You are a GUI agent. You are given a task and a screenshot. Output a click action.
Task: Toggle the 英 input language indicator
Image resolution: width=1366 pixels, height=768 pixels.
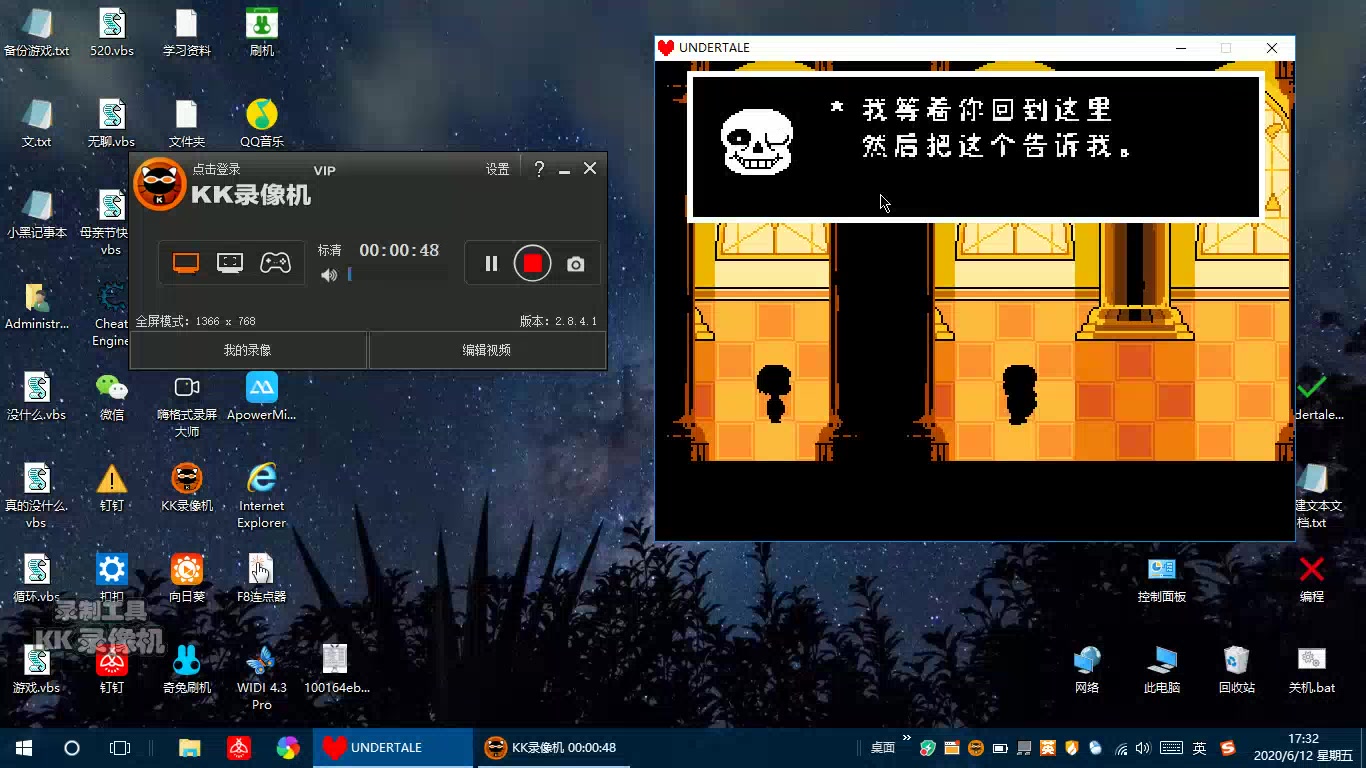pyautogui.click(x=1200, y=748)
